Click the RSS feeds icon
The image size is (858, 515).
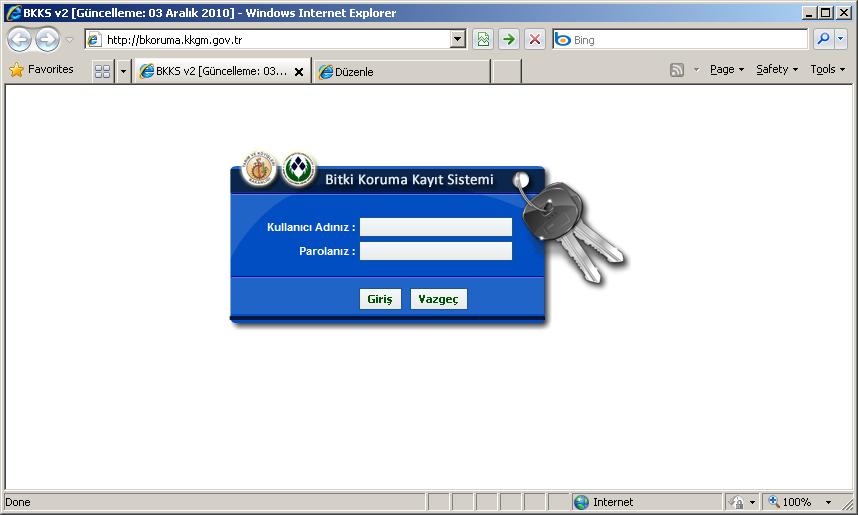click(677, 70)
